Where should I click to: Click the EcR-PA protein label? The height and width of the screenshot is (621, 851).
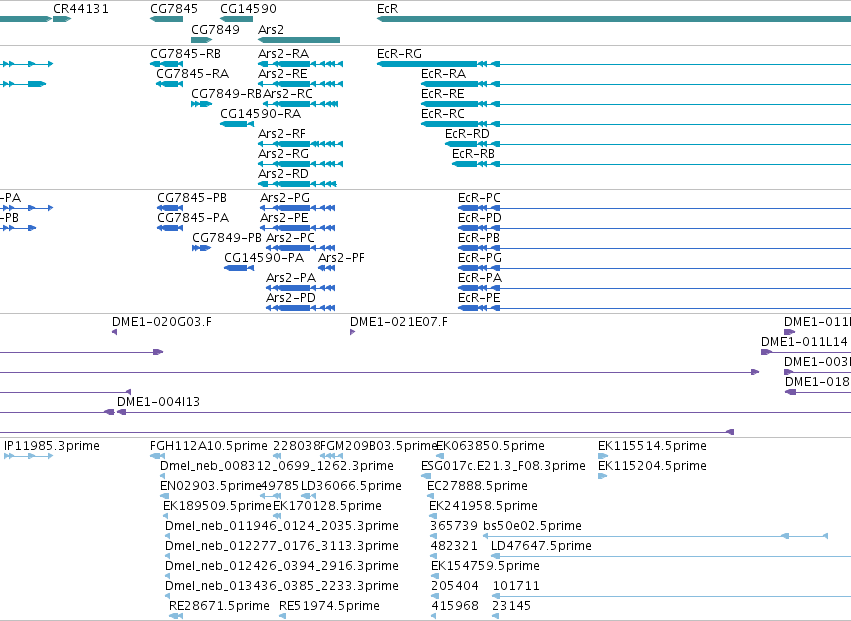pos(480,278)
